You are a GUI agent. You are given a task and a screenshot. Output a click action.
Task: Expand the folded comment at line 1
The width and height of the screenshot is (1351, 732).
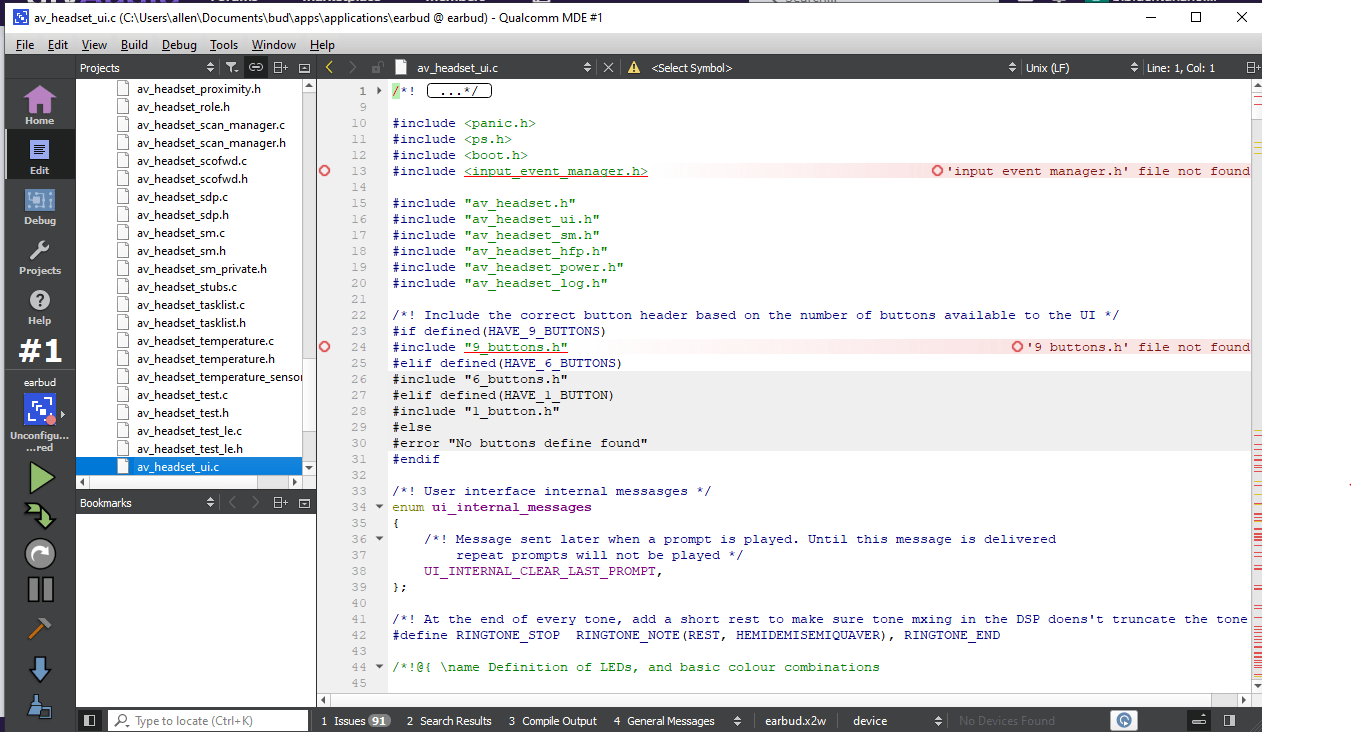click(378, 91)
